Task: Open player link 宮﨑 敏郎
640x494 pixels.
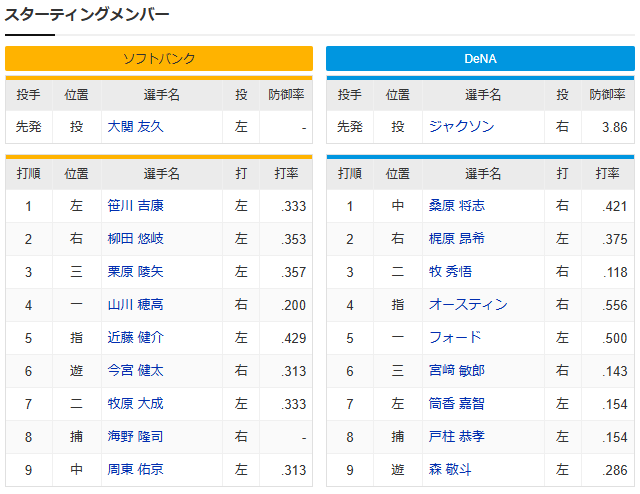Action: coord(457,371)
